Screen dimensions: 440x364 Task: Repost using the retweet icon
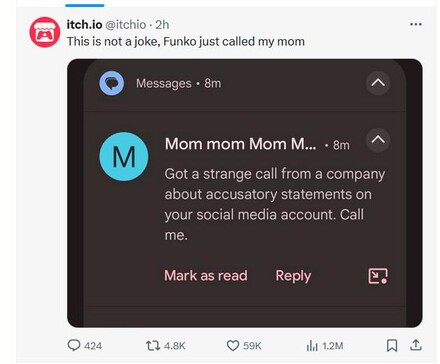point(153,345)
